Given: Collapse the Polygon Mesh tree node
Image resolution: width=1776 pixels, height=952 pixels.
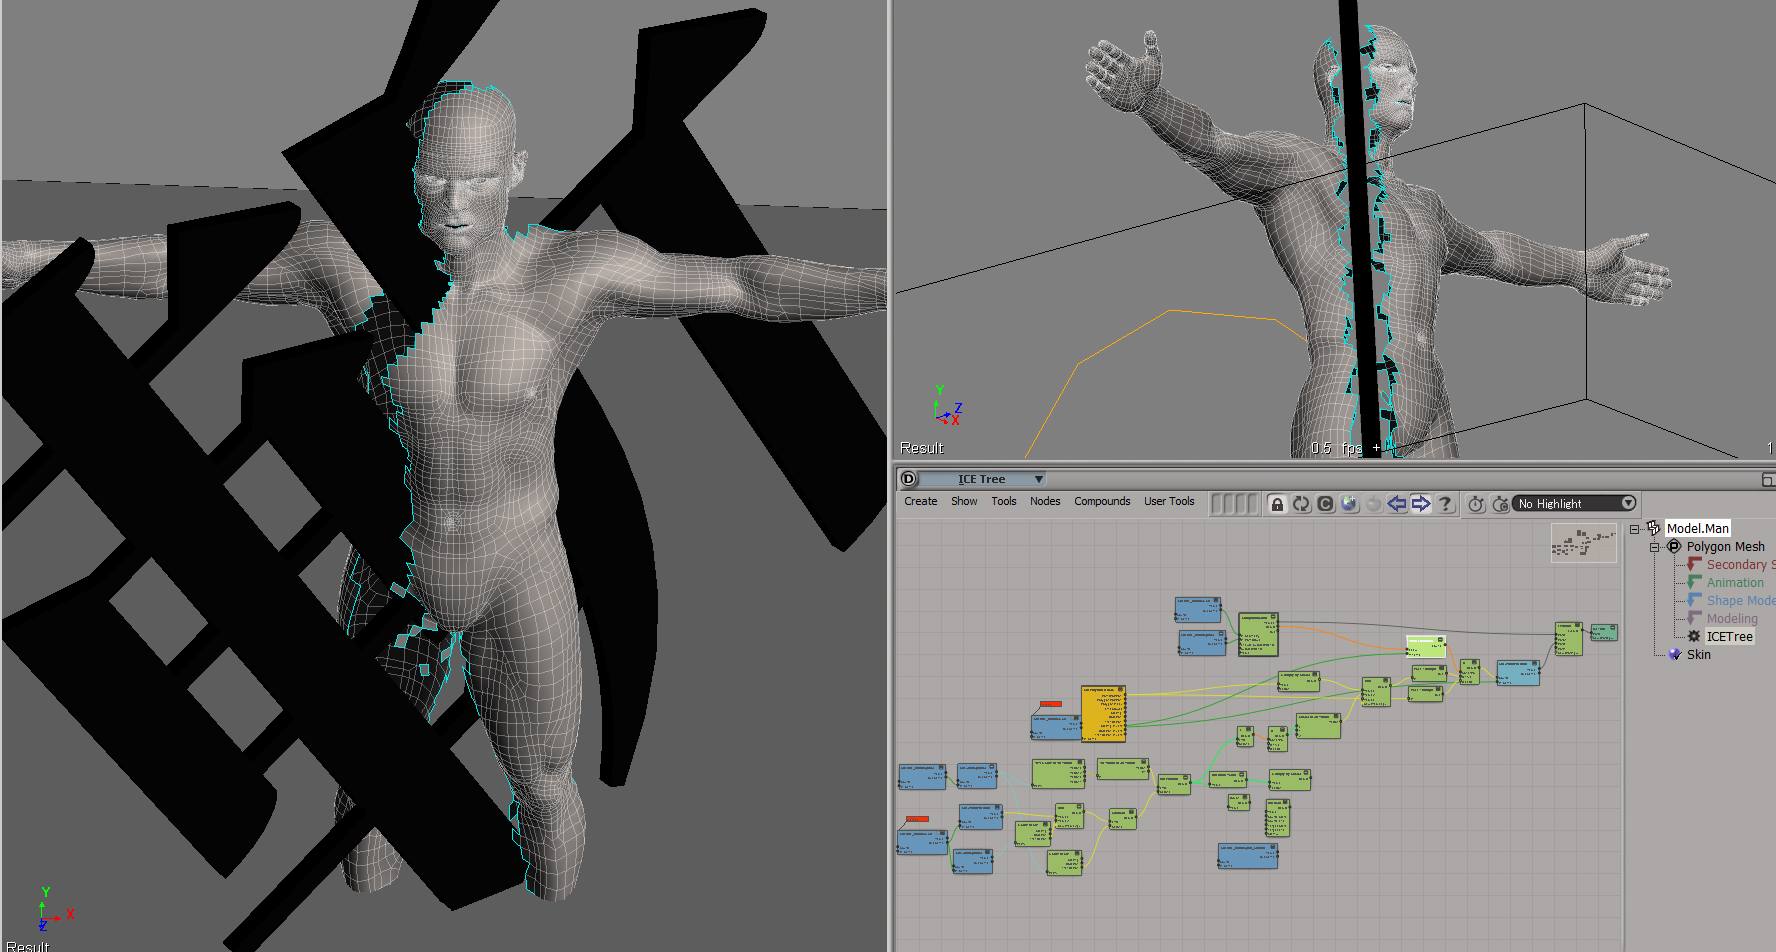Looking at the screenshot, I should click(1655, 547).
